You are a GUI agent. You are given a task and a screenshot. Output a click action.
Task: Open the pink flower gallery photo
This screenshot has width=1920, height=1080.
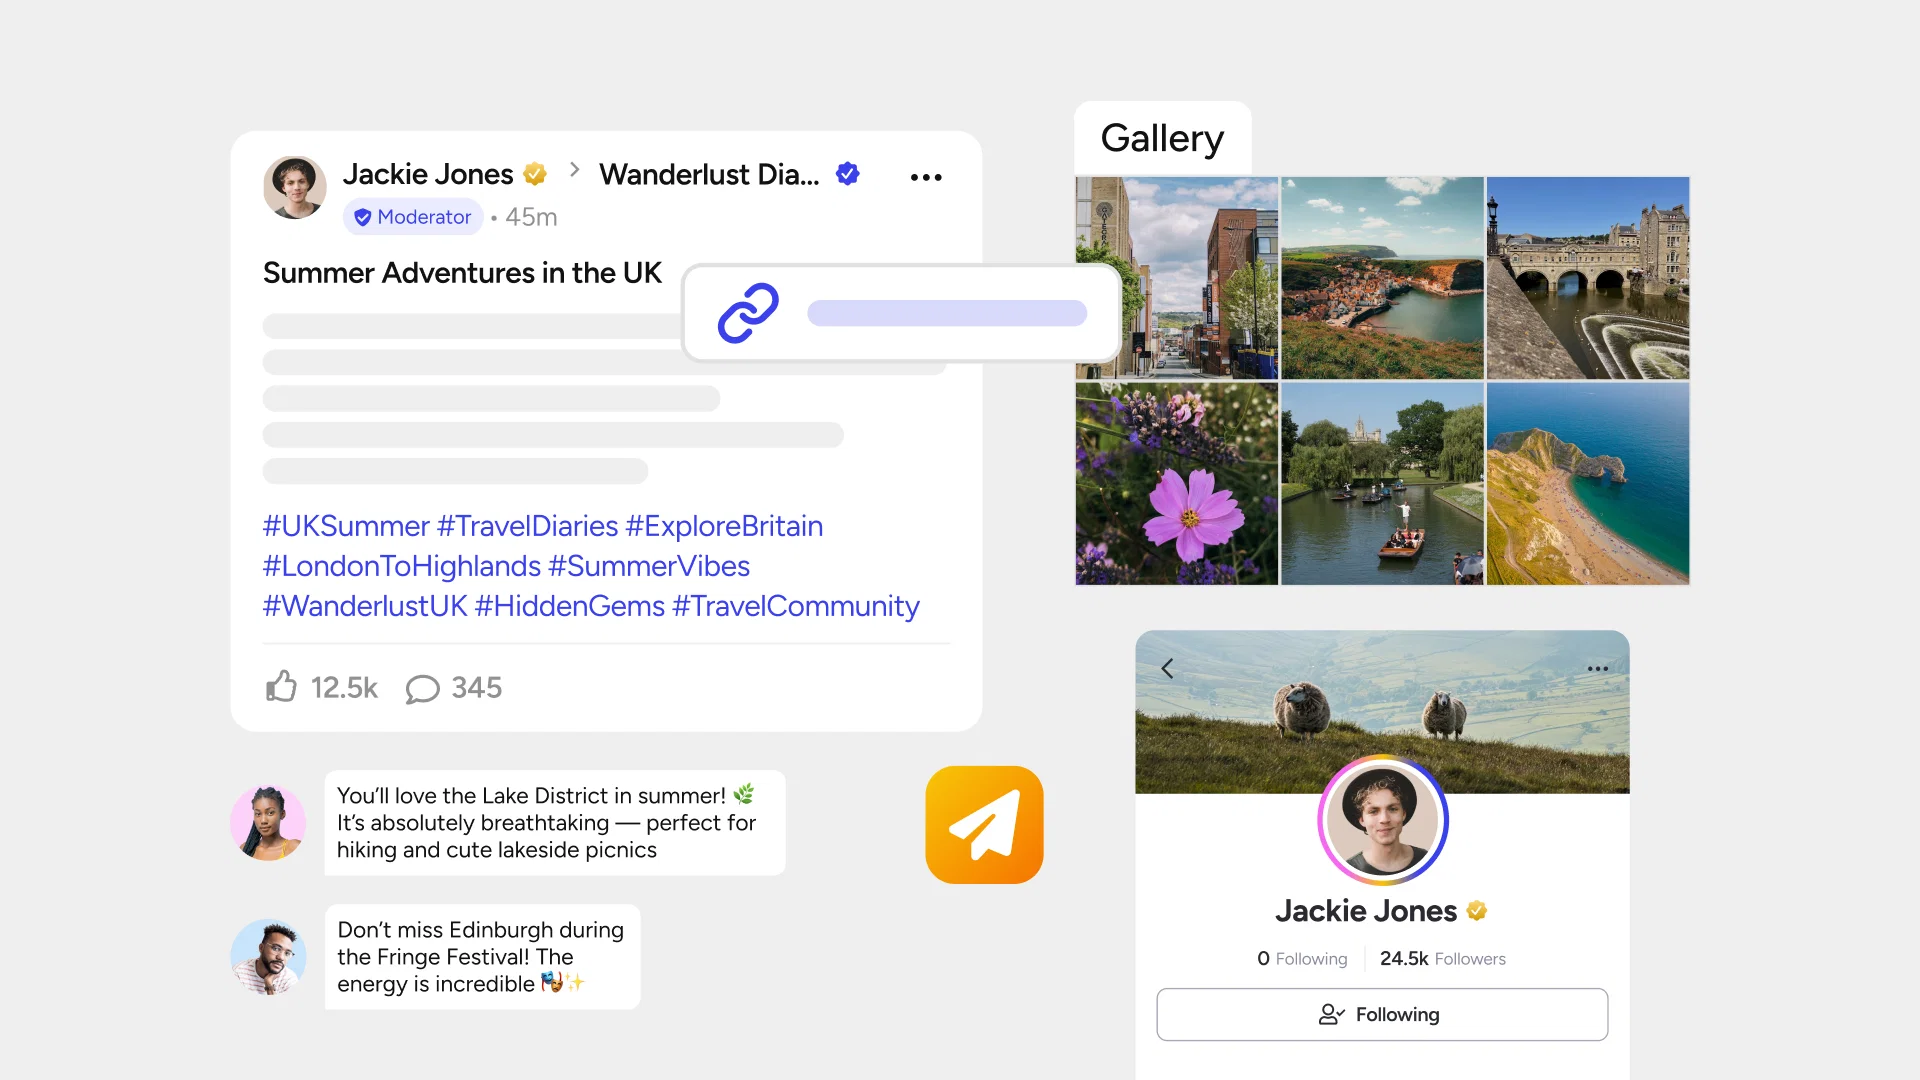1176,483
